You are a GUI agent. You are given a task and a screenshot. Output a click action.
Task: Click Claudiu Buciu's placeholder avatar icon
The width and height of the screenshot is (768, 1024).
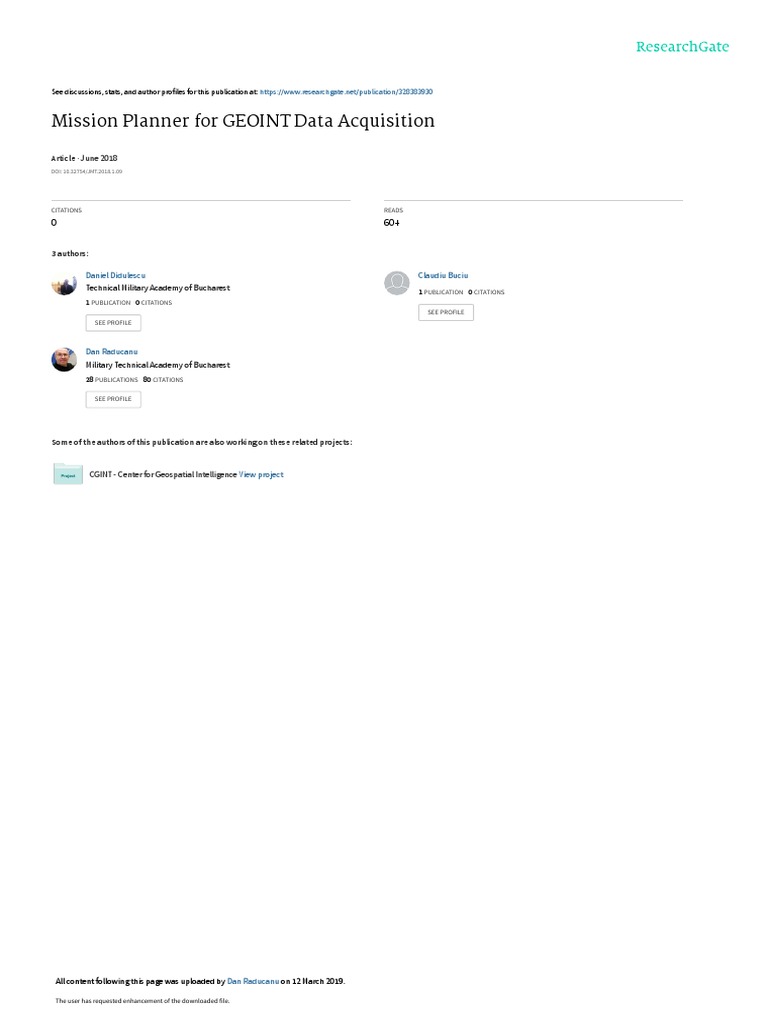pos(396,283)
